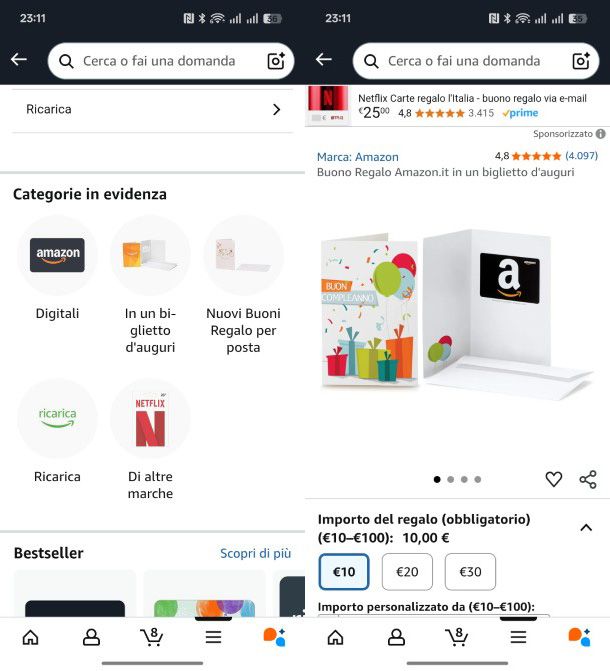Image resolution: width=610 pixels, height=671 pixels.
Task: Open camera search in right search bar
Action: [x=581, y=61]
